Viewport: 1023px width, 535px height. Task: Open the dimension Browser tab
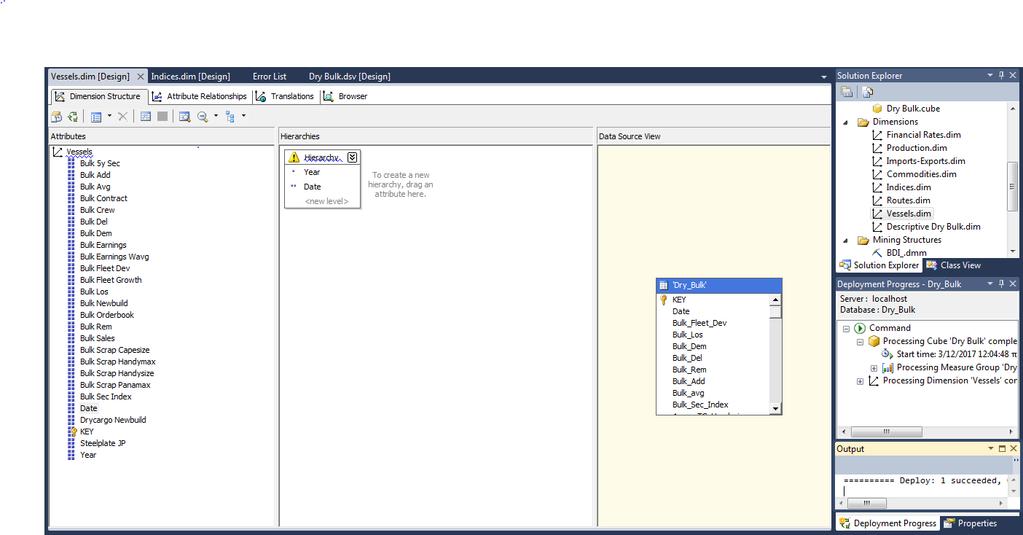point(346,97)
